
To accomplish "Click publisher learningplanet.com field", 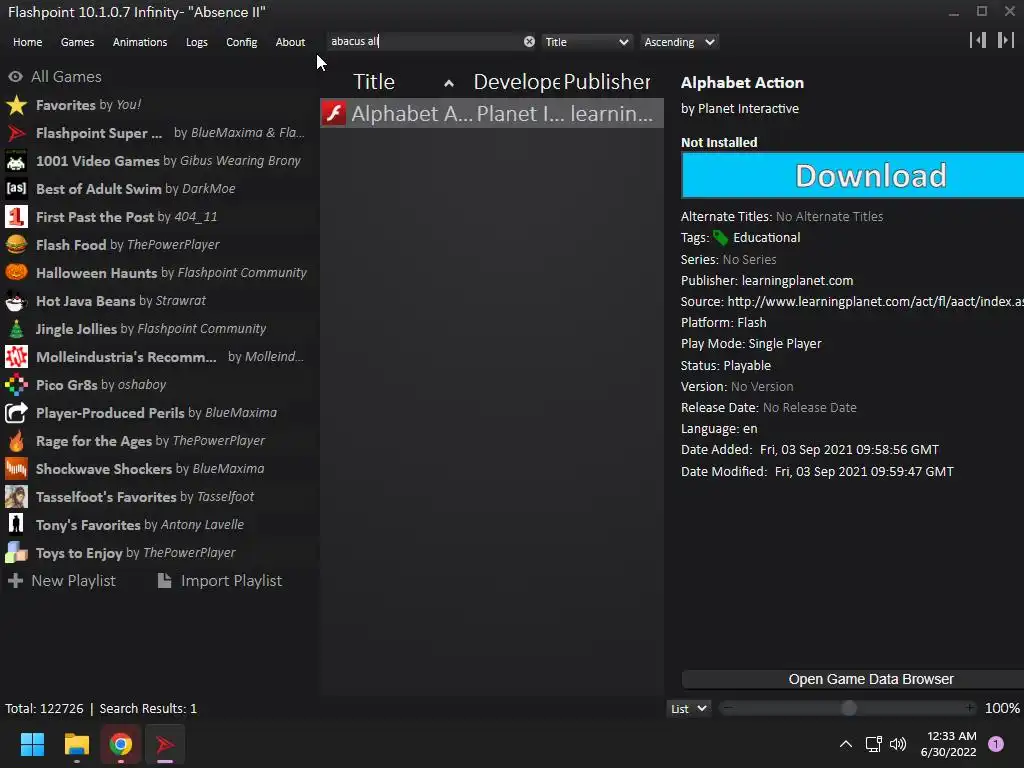I will [x=797, y=281].
